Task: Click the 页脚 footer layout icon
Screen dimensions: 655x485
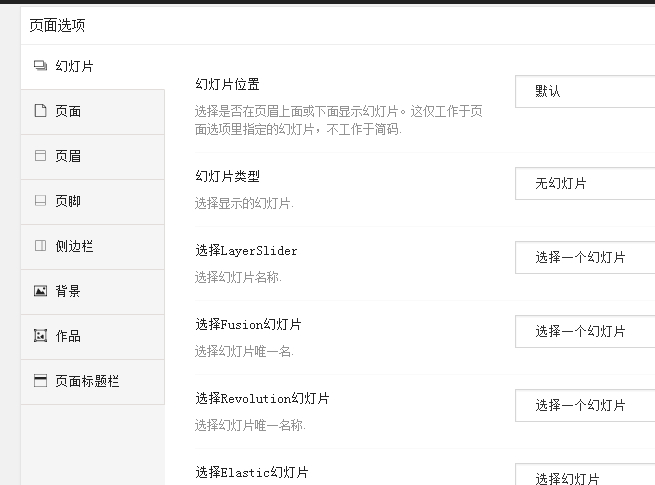Action: point(41,201)
